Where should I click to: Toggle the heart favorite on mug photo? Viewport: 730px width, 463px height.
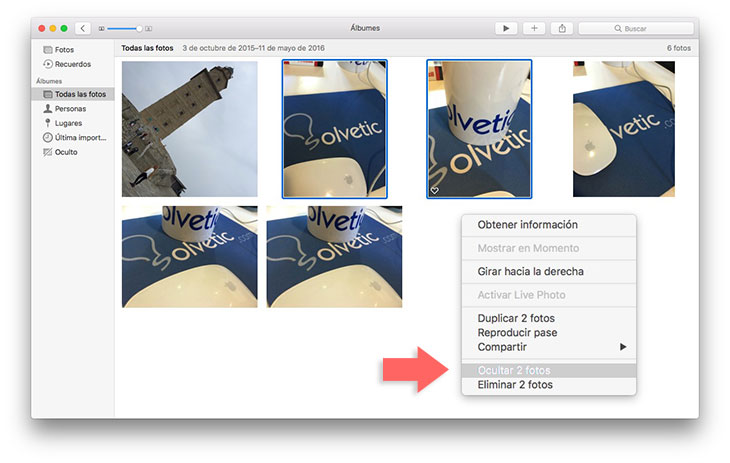[434, 191]
